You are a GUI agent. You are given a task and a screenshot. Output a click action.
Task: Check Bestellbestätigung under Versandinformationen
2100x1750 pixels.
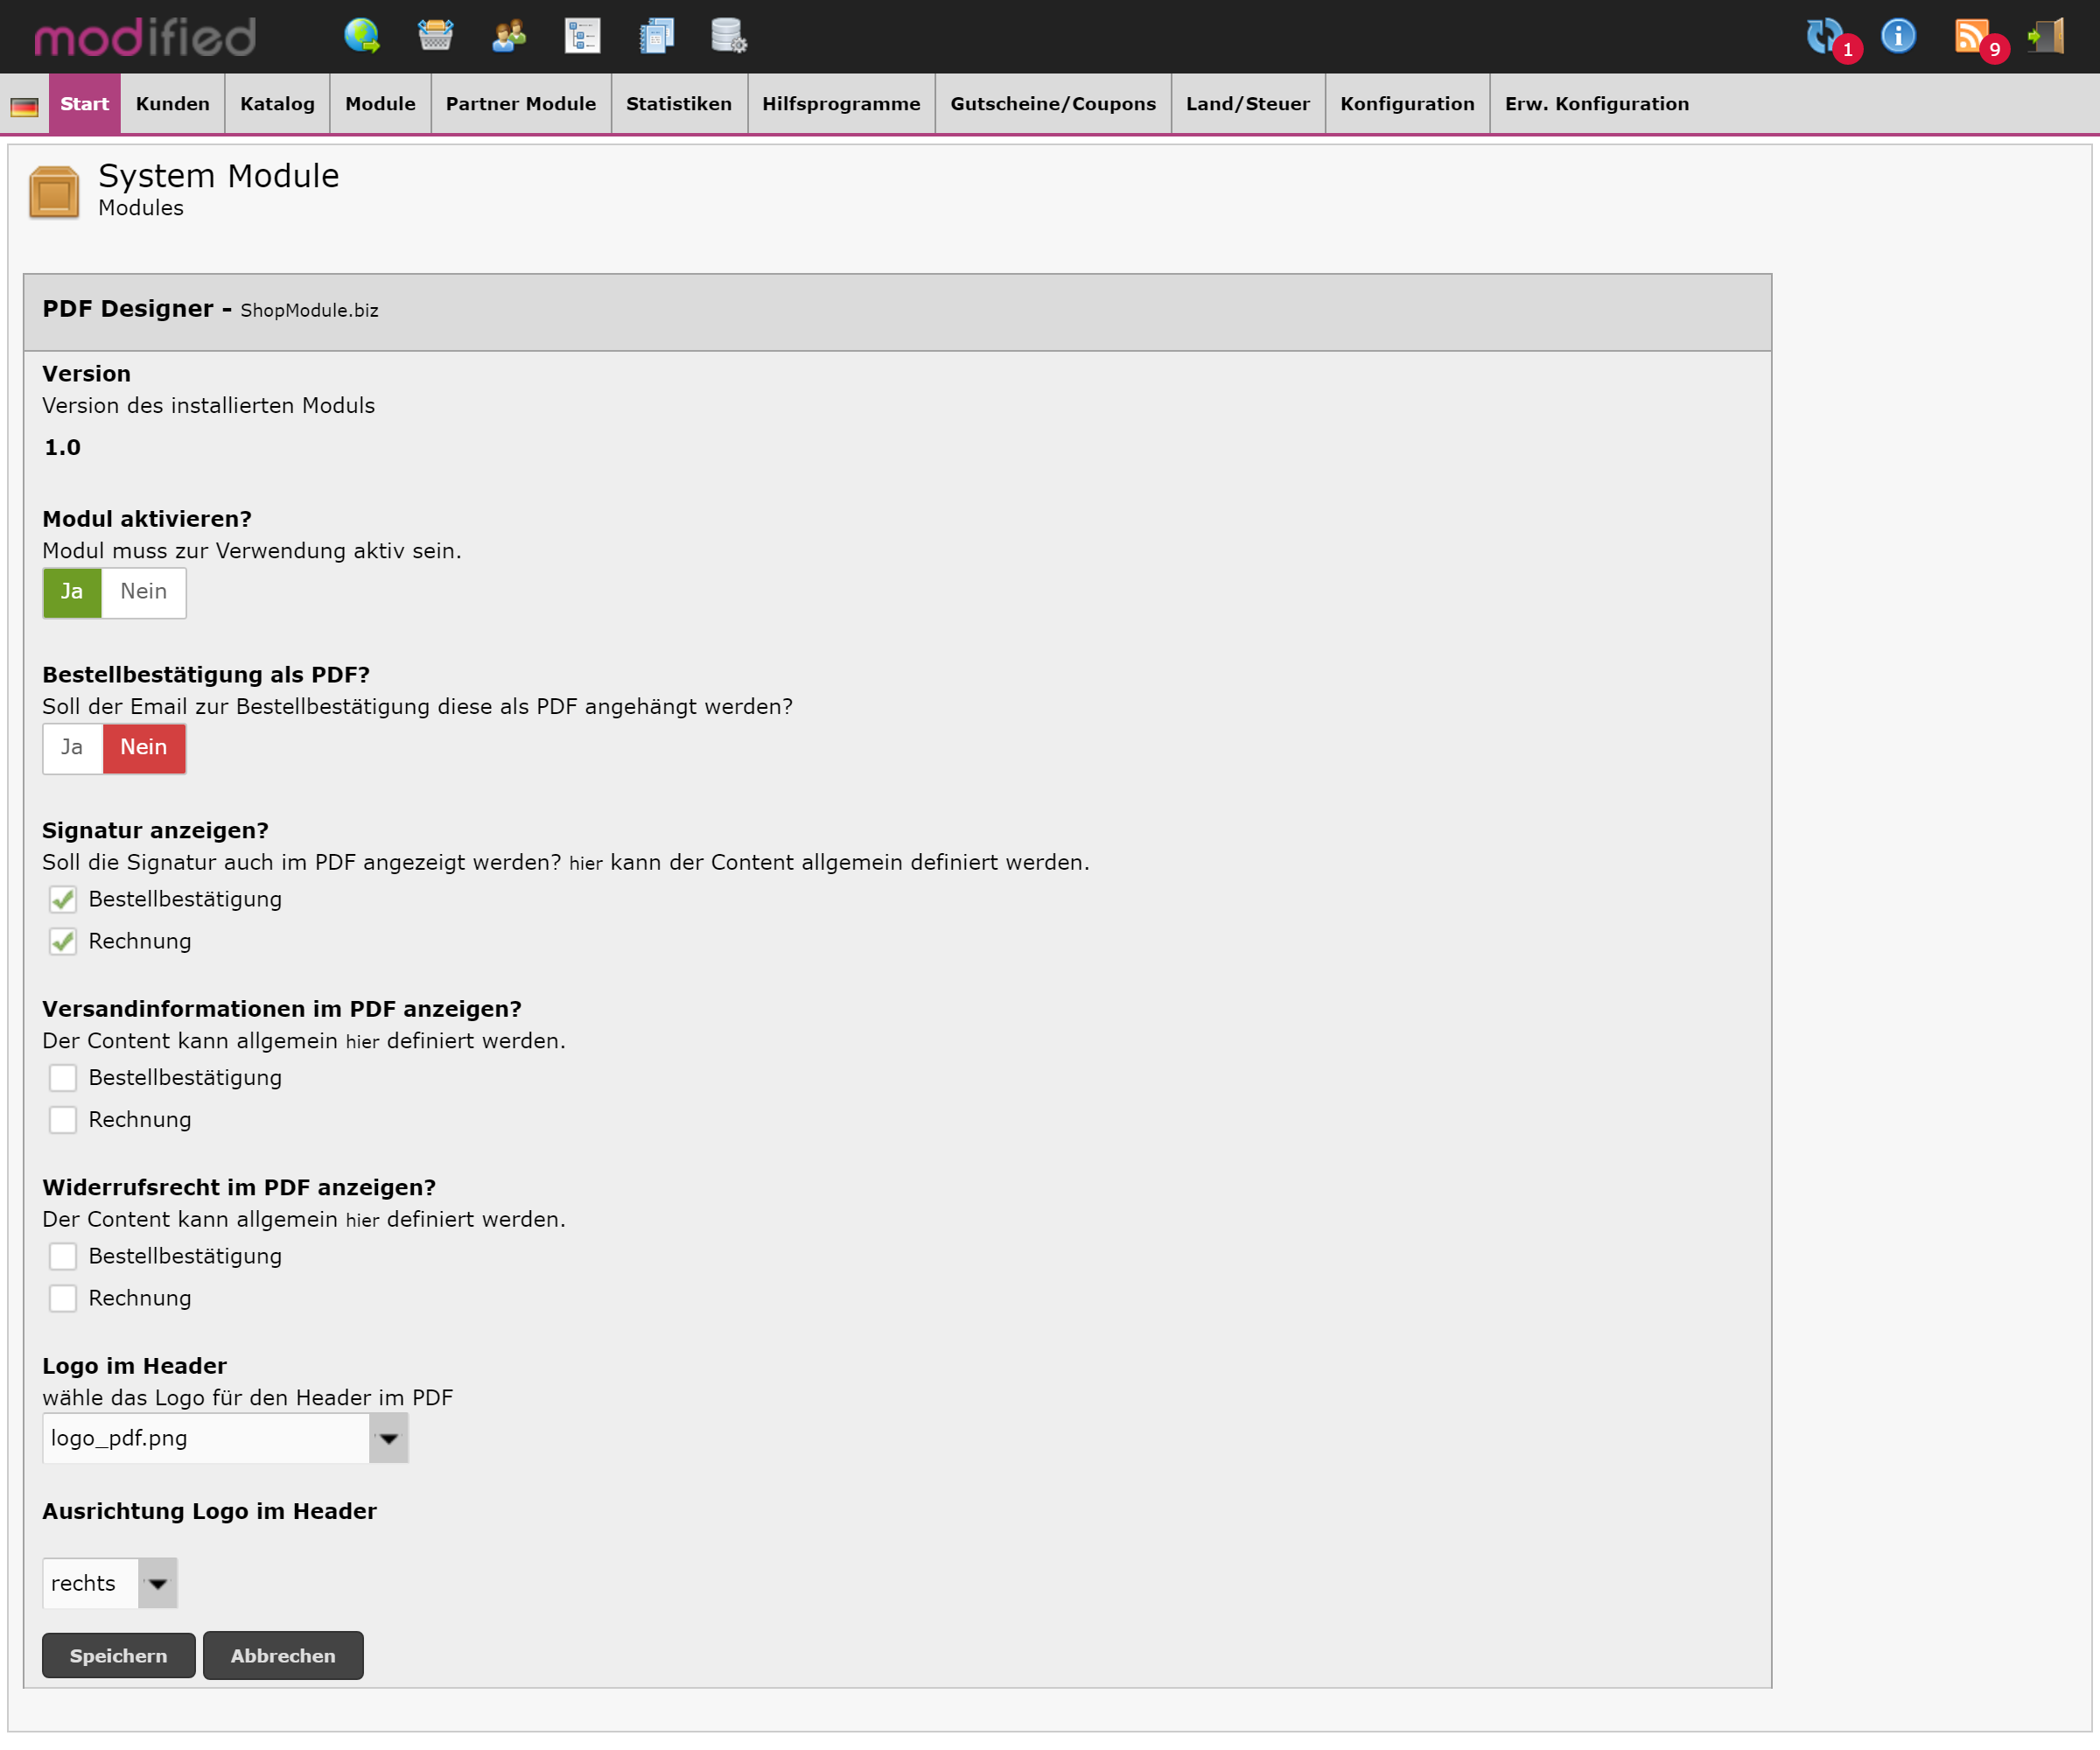coord(63,1078)
